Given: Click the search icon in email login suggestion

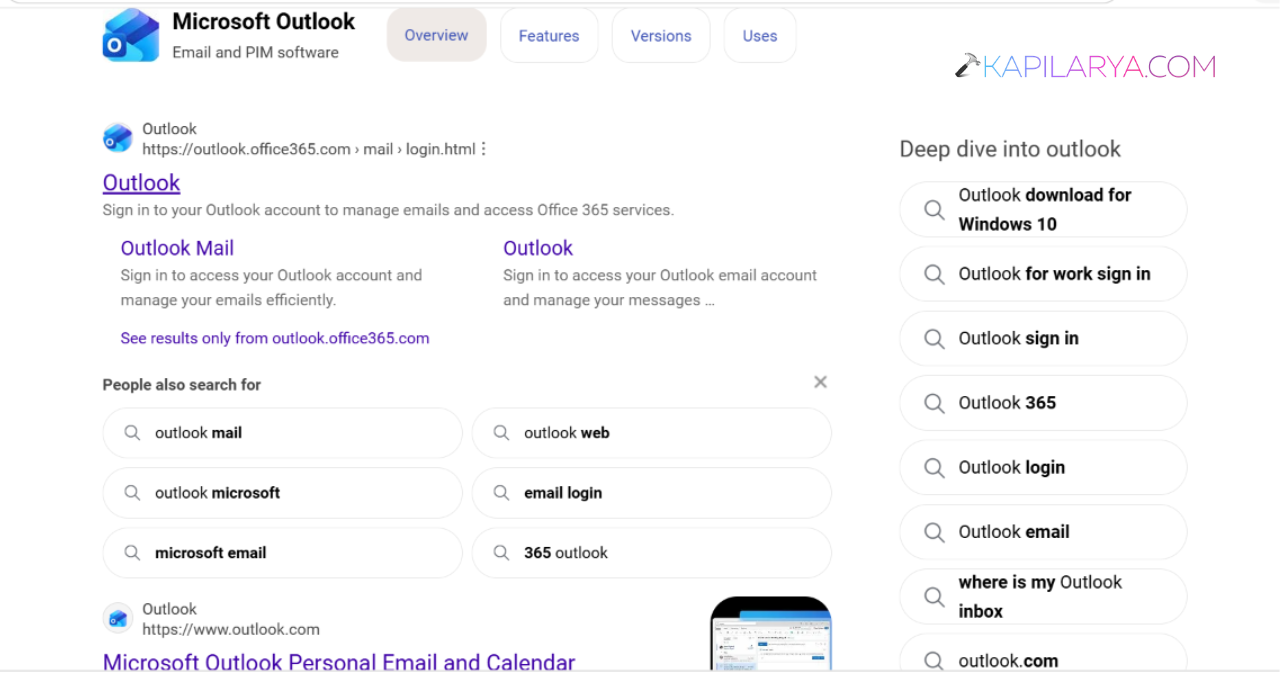Looking at the screenshot, I should [501, 493].
